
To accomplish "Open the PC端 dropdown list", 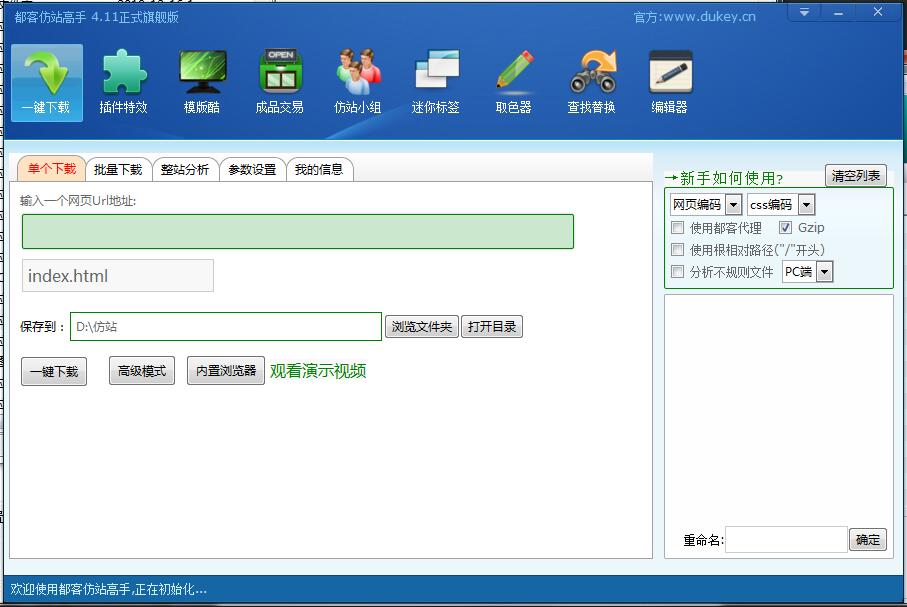I will 824,272.
